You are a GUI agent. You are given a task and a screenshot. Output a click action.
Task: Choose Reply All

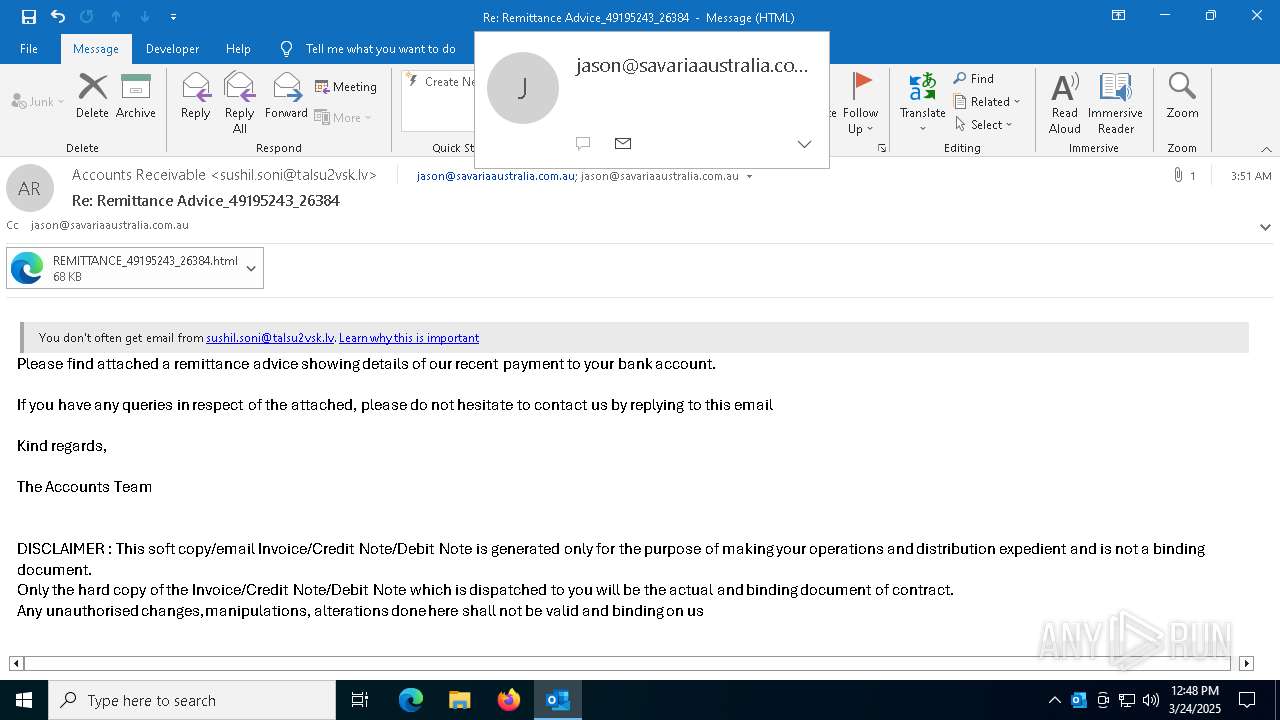coord(240,102)
